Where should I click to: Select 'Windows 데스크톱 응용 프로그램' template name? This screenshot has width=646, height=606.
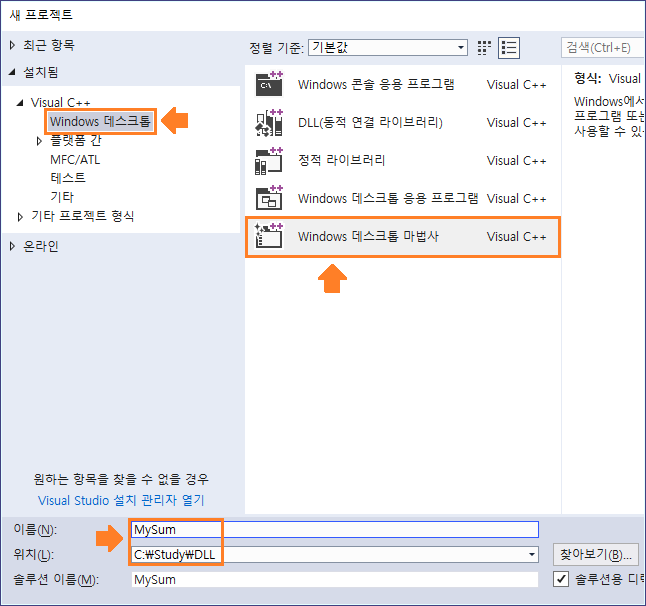tap(388, 198)
